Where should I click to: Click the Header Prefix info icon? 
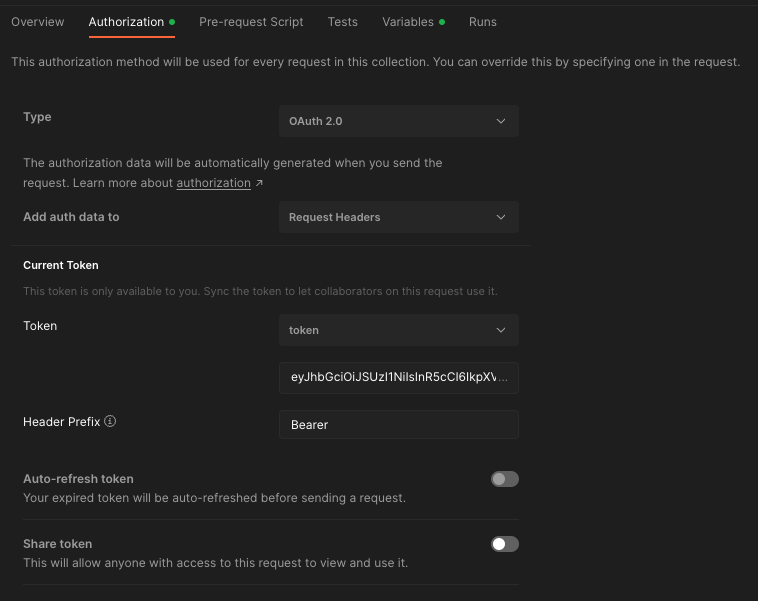point(110,421)
